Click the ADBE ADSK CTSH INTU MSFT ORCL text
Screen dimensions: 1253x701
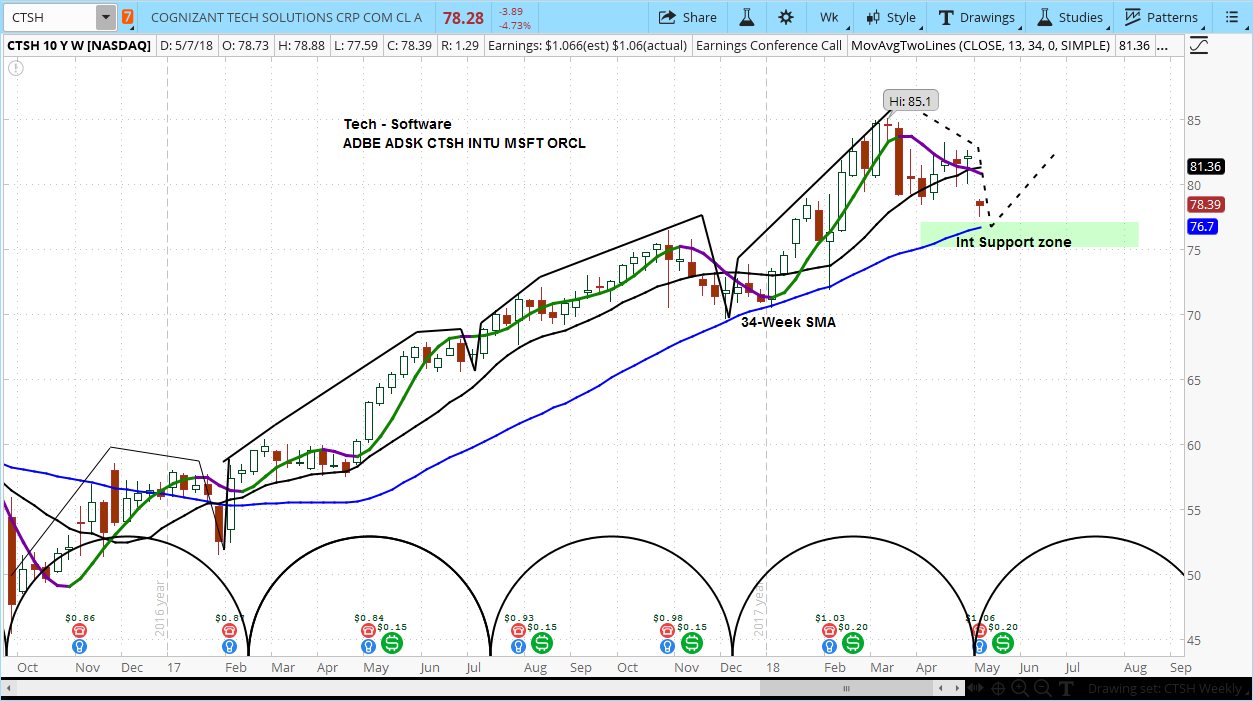tap(464, 144)
